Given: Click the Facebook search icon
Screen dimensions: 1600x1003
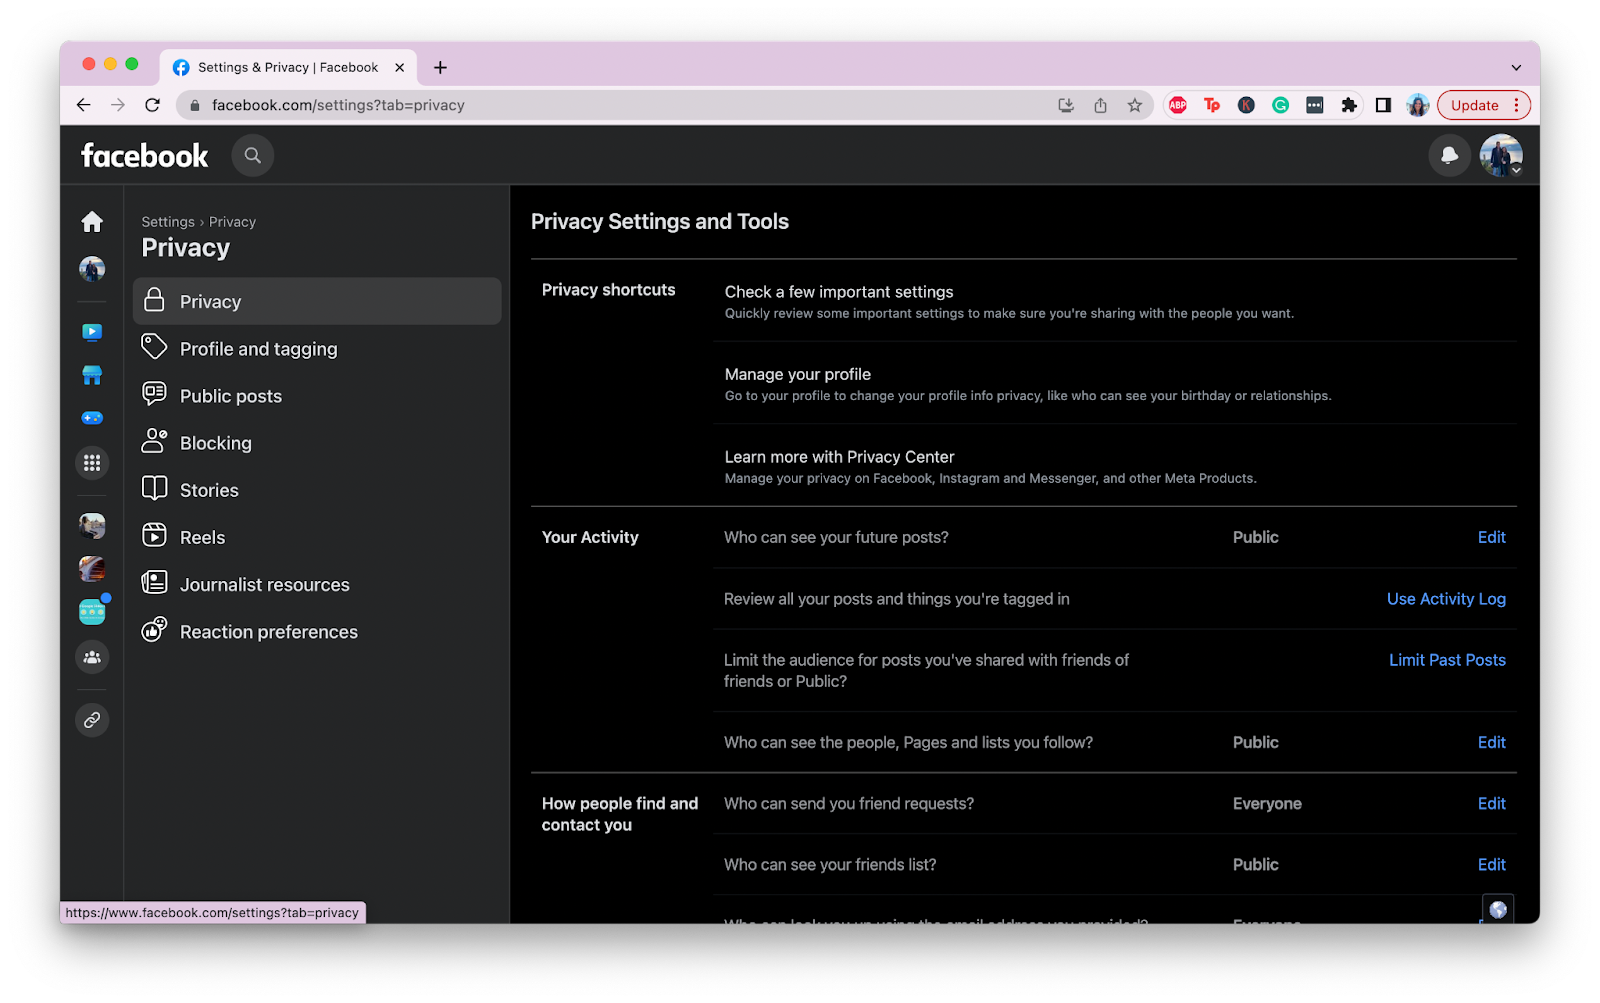Looking at the screenshot, I should tap(253, 156).
